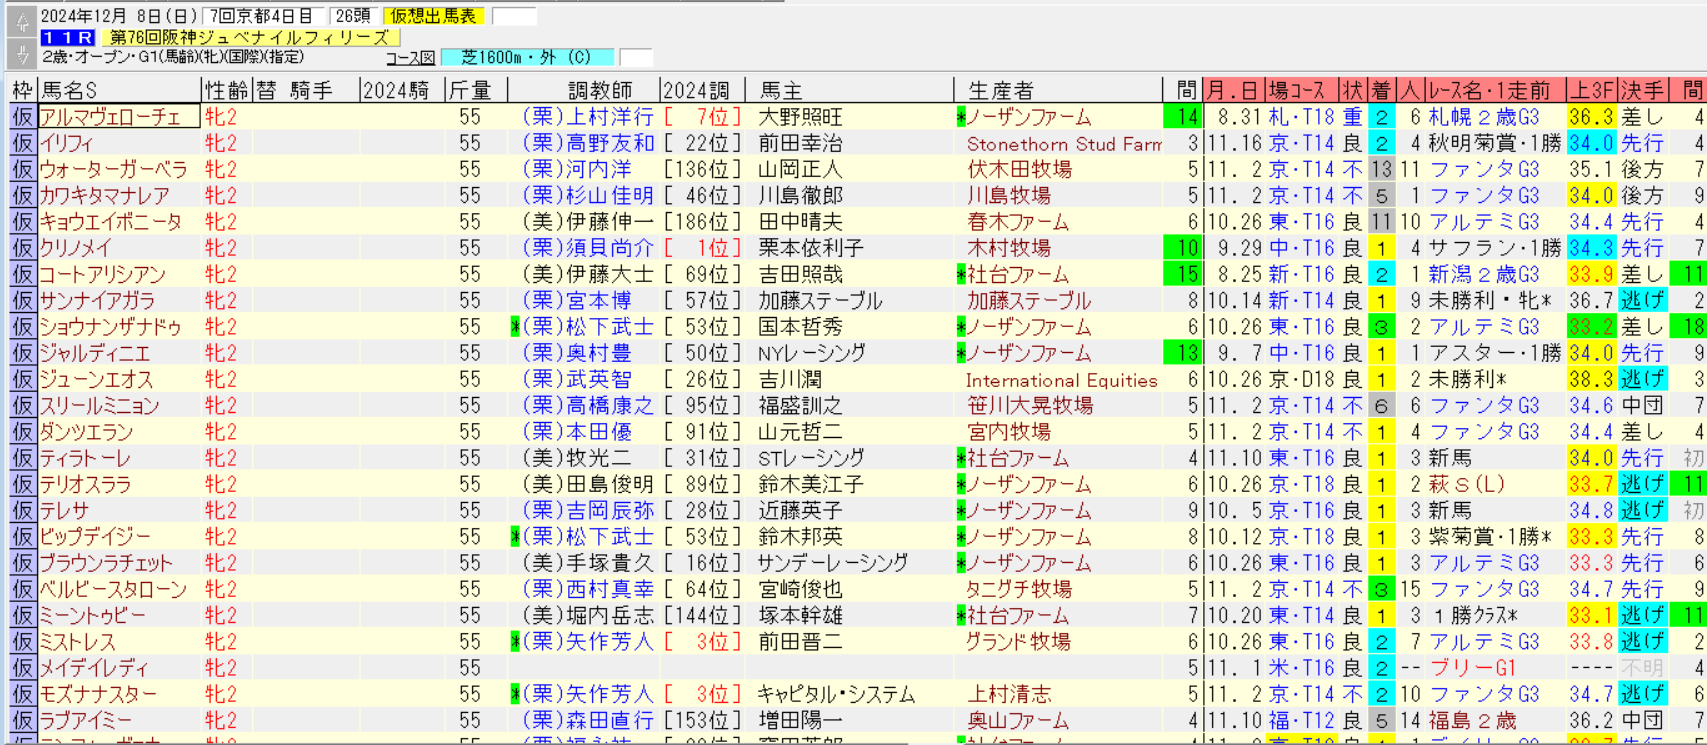Click the down arrow next-race icon

pos(22,53)
